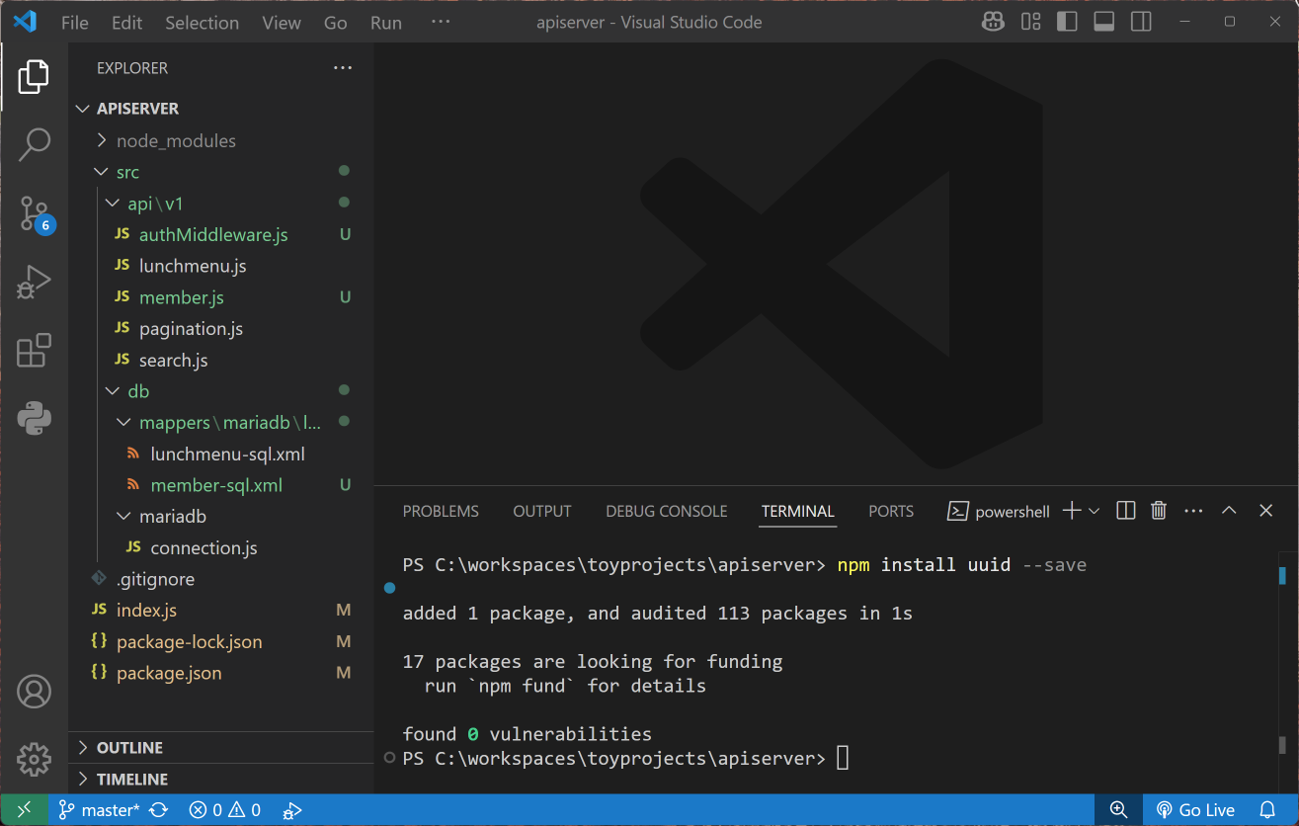Screen dimensions: 1299x826
Task: Click the powershell terminal label
Action: 998,511
